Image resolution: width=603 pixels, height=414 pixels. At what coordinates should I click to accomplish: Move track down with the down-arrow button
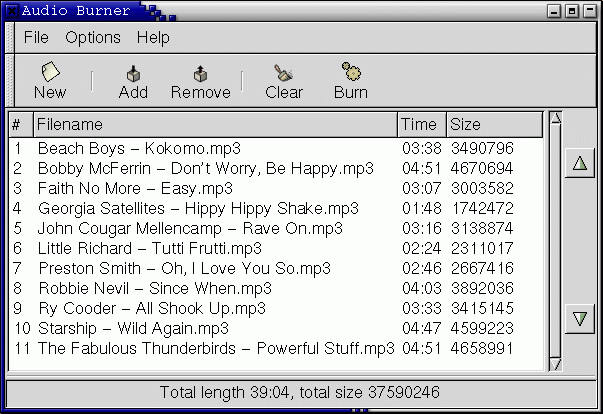point(580,319)
